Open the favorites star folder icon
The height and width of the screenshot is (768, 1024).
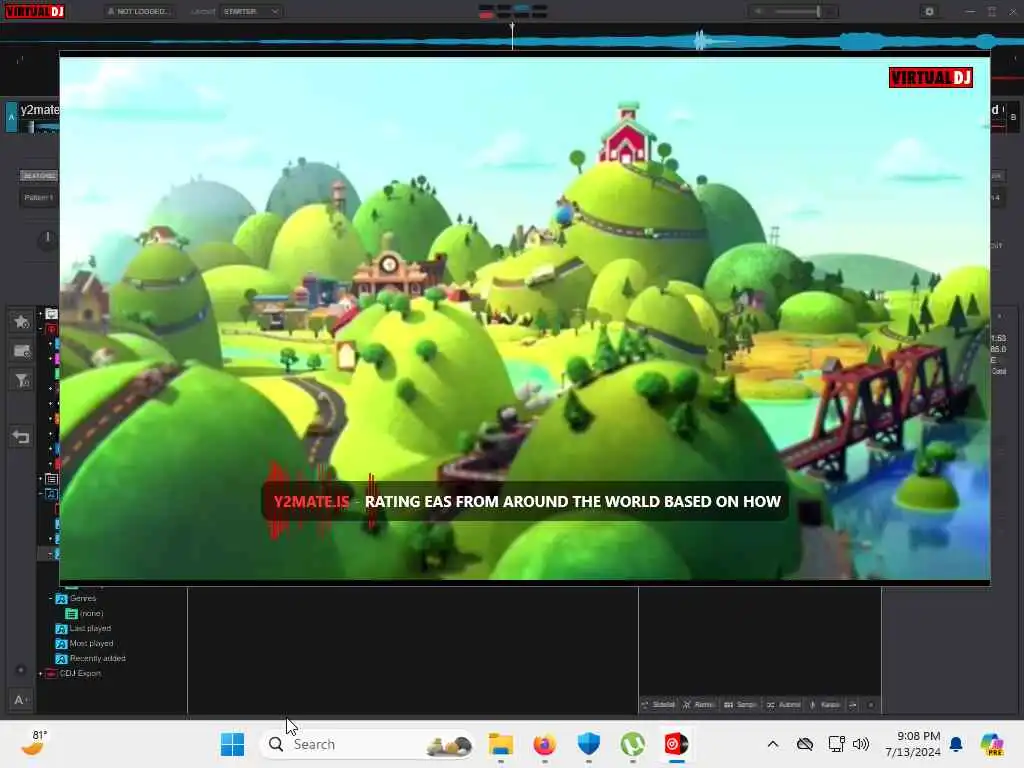point(22,321)
